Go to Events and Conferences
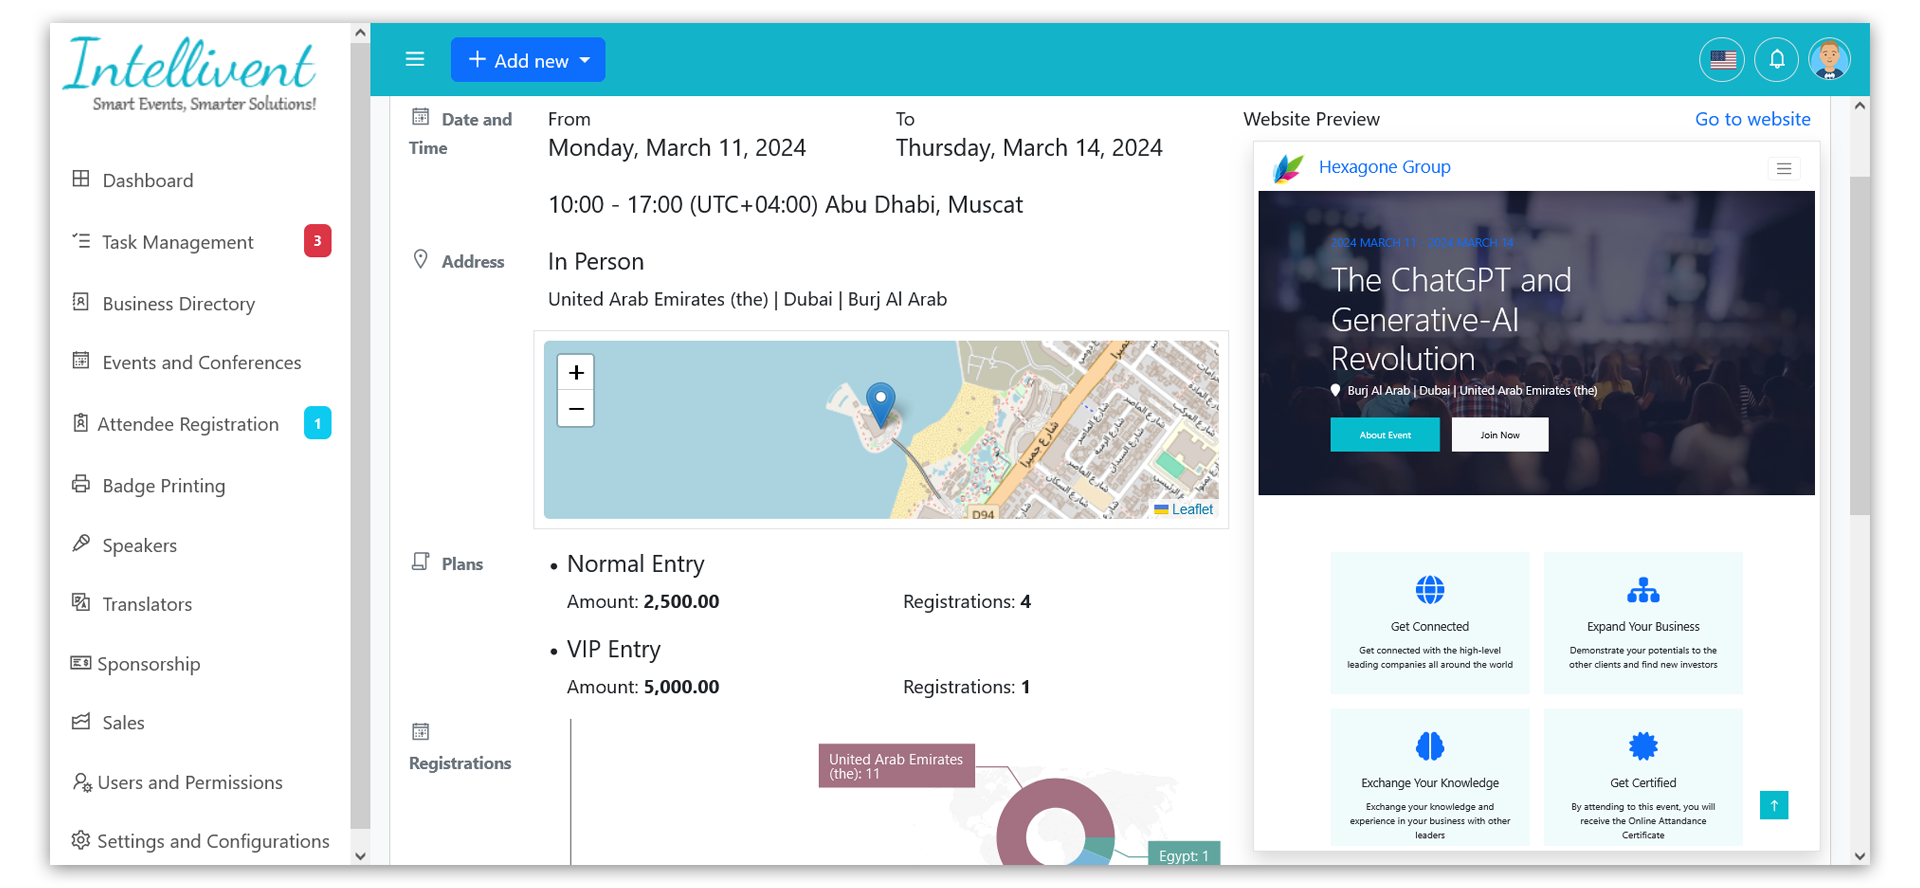 point(201,363)
